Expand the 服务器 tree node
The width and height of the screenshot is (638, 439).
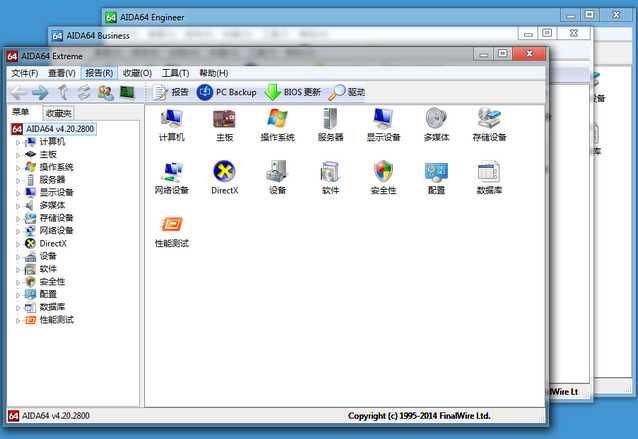pos(18,180)
